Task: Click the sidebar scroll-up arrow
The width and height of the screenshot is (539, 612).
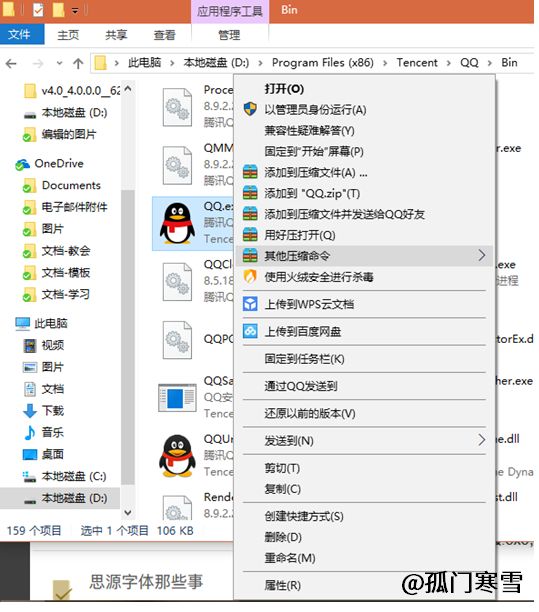Action: (128, 89)
